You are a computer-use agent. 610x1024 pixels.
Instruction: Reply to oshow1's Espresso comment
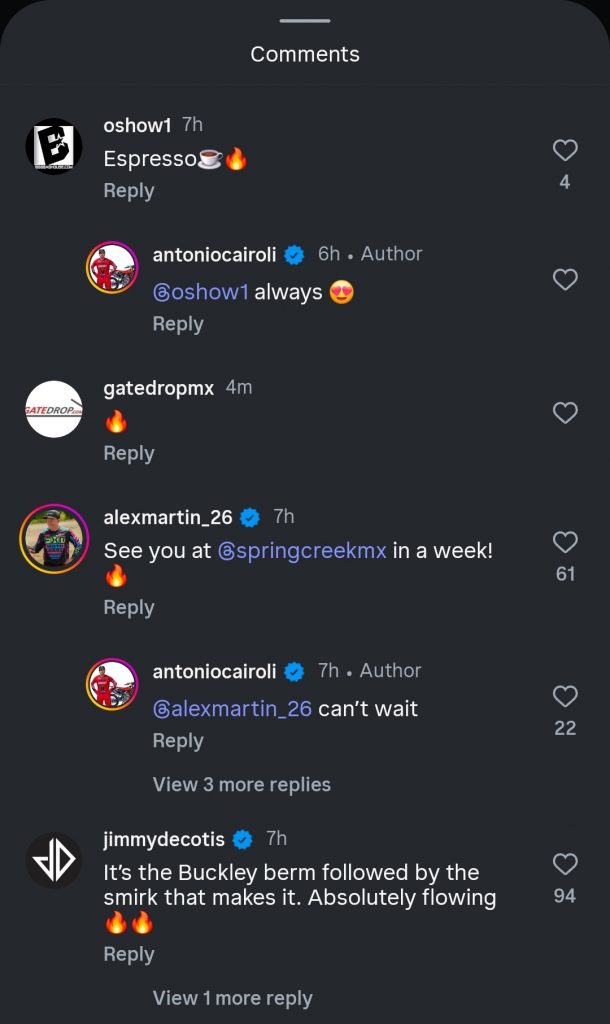pyautogui.click(x=129, y=191)
